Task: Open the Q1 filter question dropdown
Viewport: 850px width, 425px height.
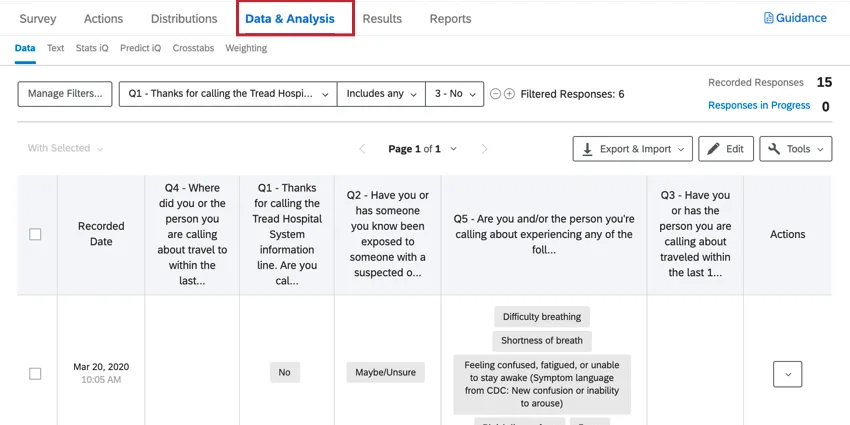Action: coord(227,94)
